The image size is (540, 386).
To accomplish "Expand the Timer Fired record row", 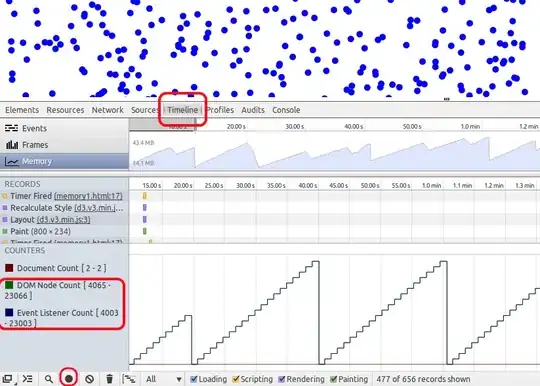I will tap(64, 196).
